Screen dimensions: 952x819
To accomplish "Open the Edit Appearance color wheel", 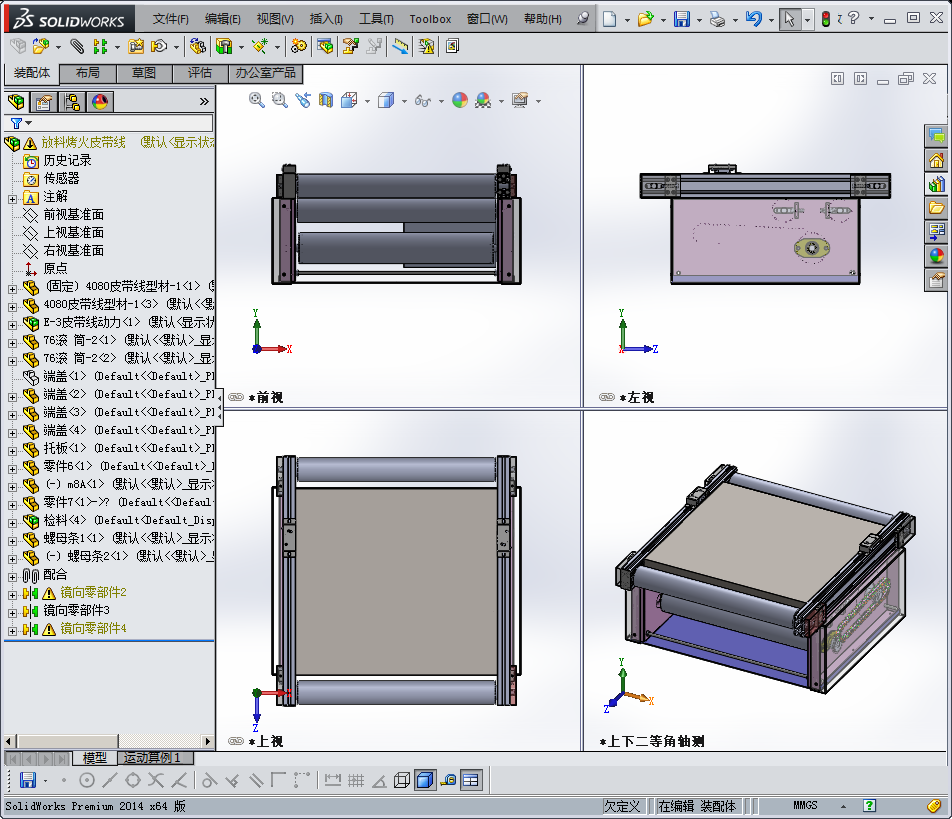I will coord(459,100).
